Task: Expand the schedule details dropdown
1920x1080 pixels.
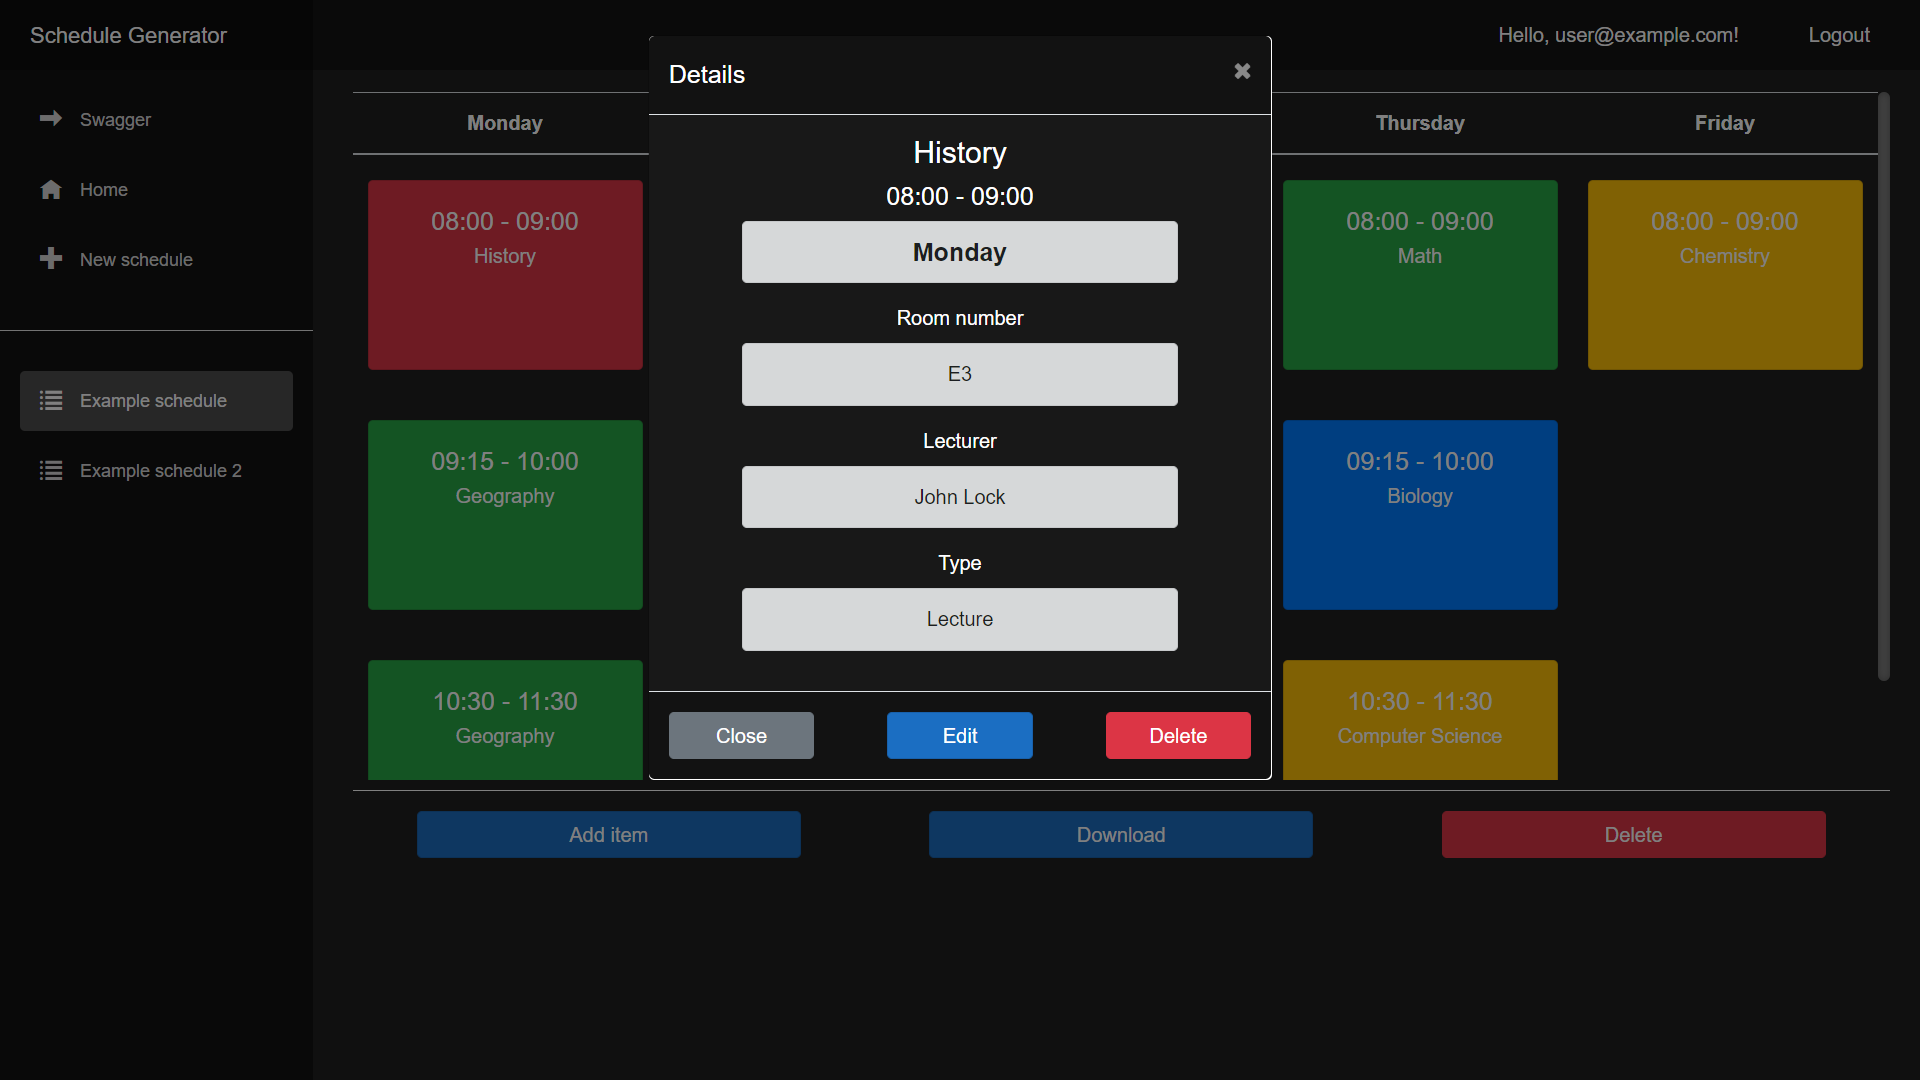Action: (x=960, y=252)
